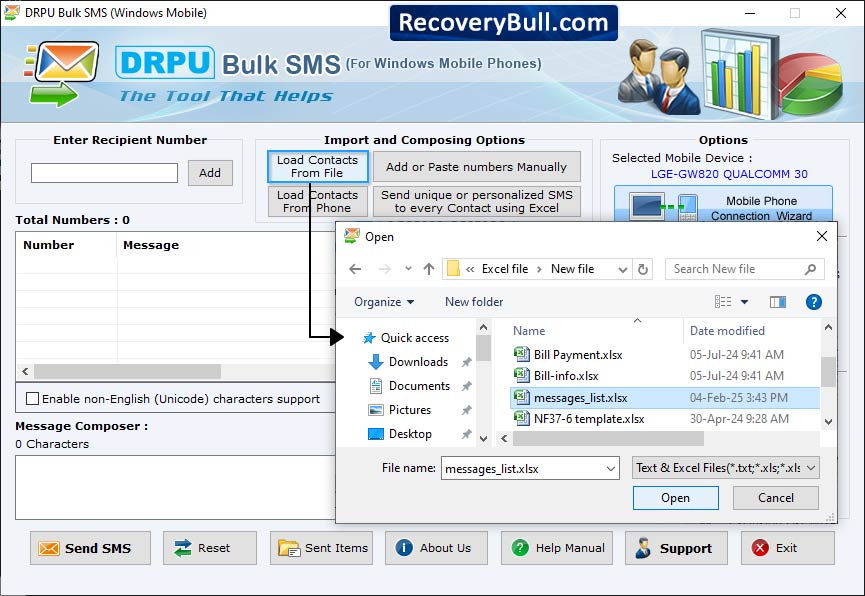Expand the File name combo box arrow

coord(611,469)
